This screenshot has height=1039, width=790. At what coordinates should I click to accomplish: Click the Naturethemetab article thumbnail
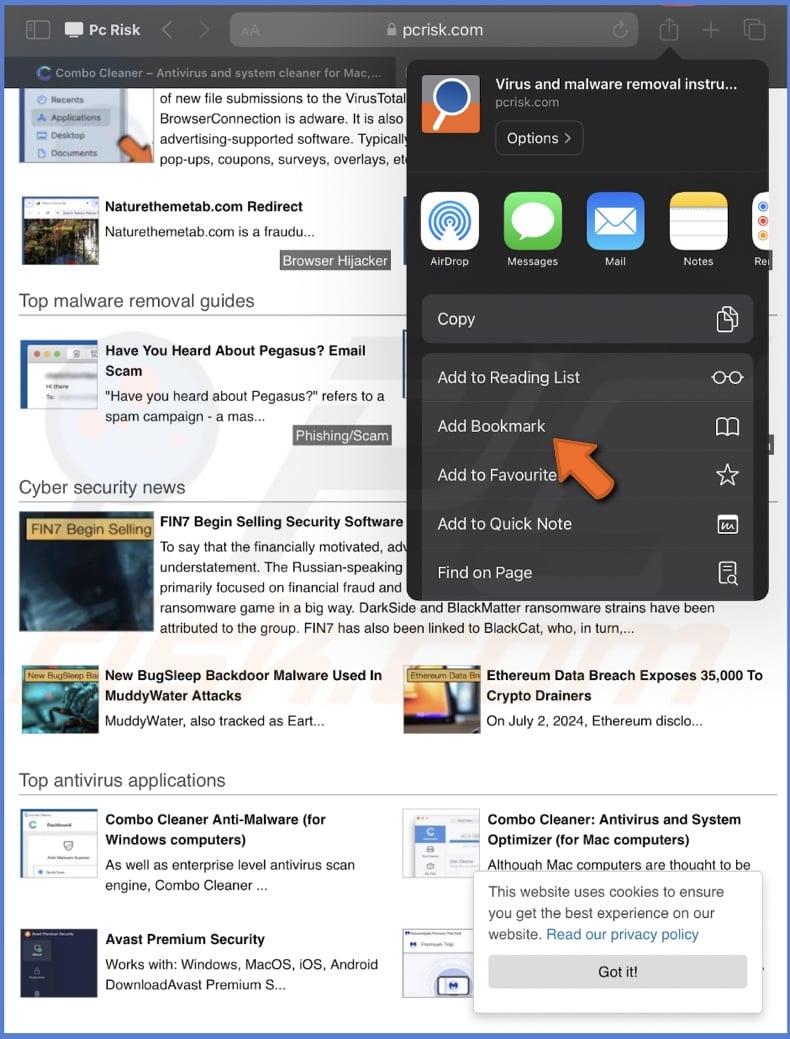60,230
